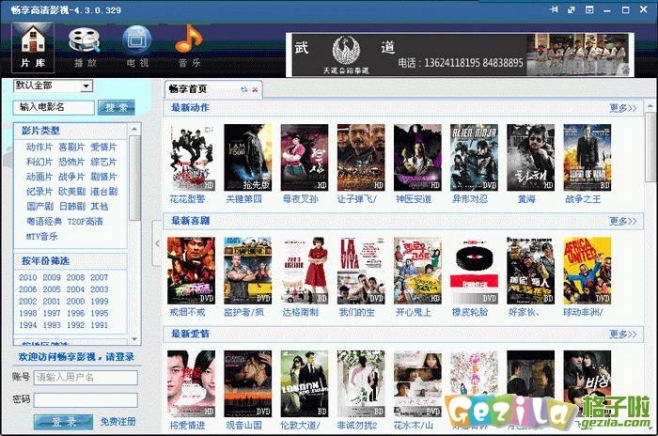This screenshot has height=436, width=658.
Task: Open the 让子弹飞 movie poster
Action: [x=361, y=157]
